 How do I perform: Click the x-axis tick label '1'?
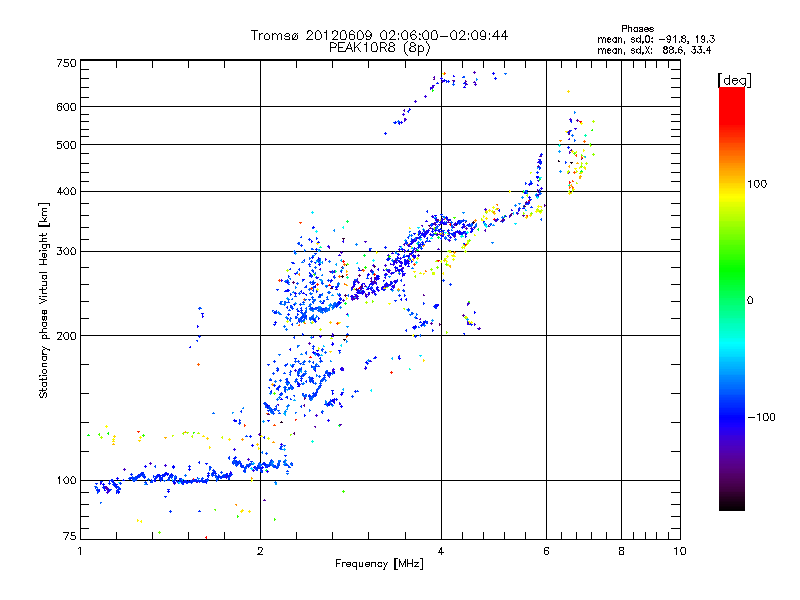click(x=80, y=551)
